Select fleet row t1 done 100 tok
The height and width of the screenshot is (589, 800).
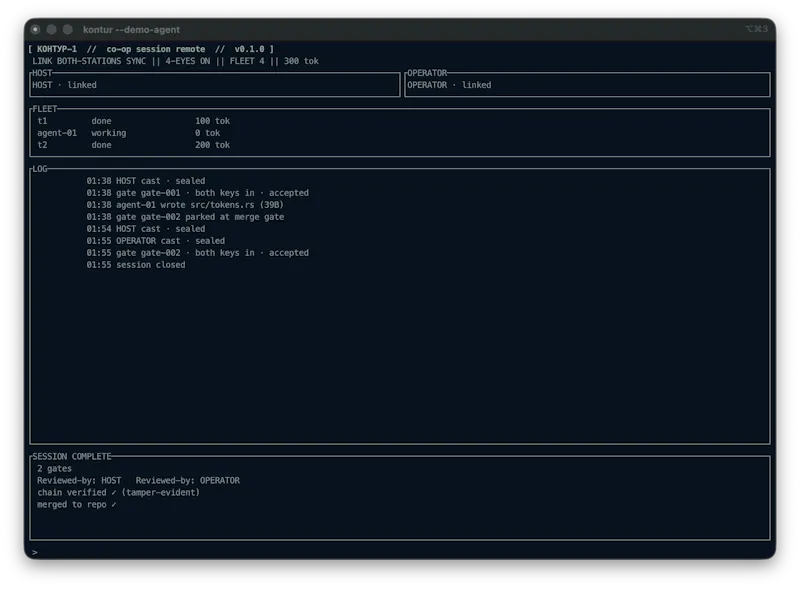click(134, 121)
